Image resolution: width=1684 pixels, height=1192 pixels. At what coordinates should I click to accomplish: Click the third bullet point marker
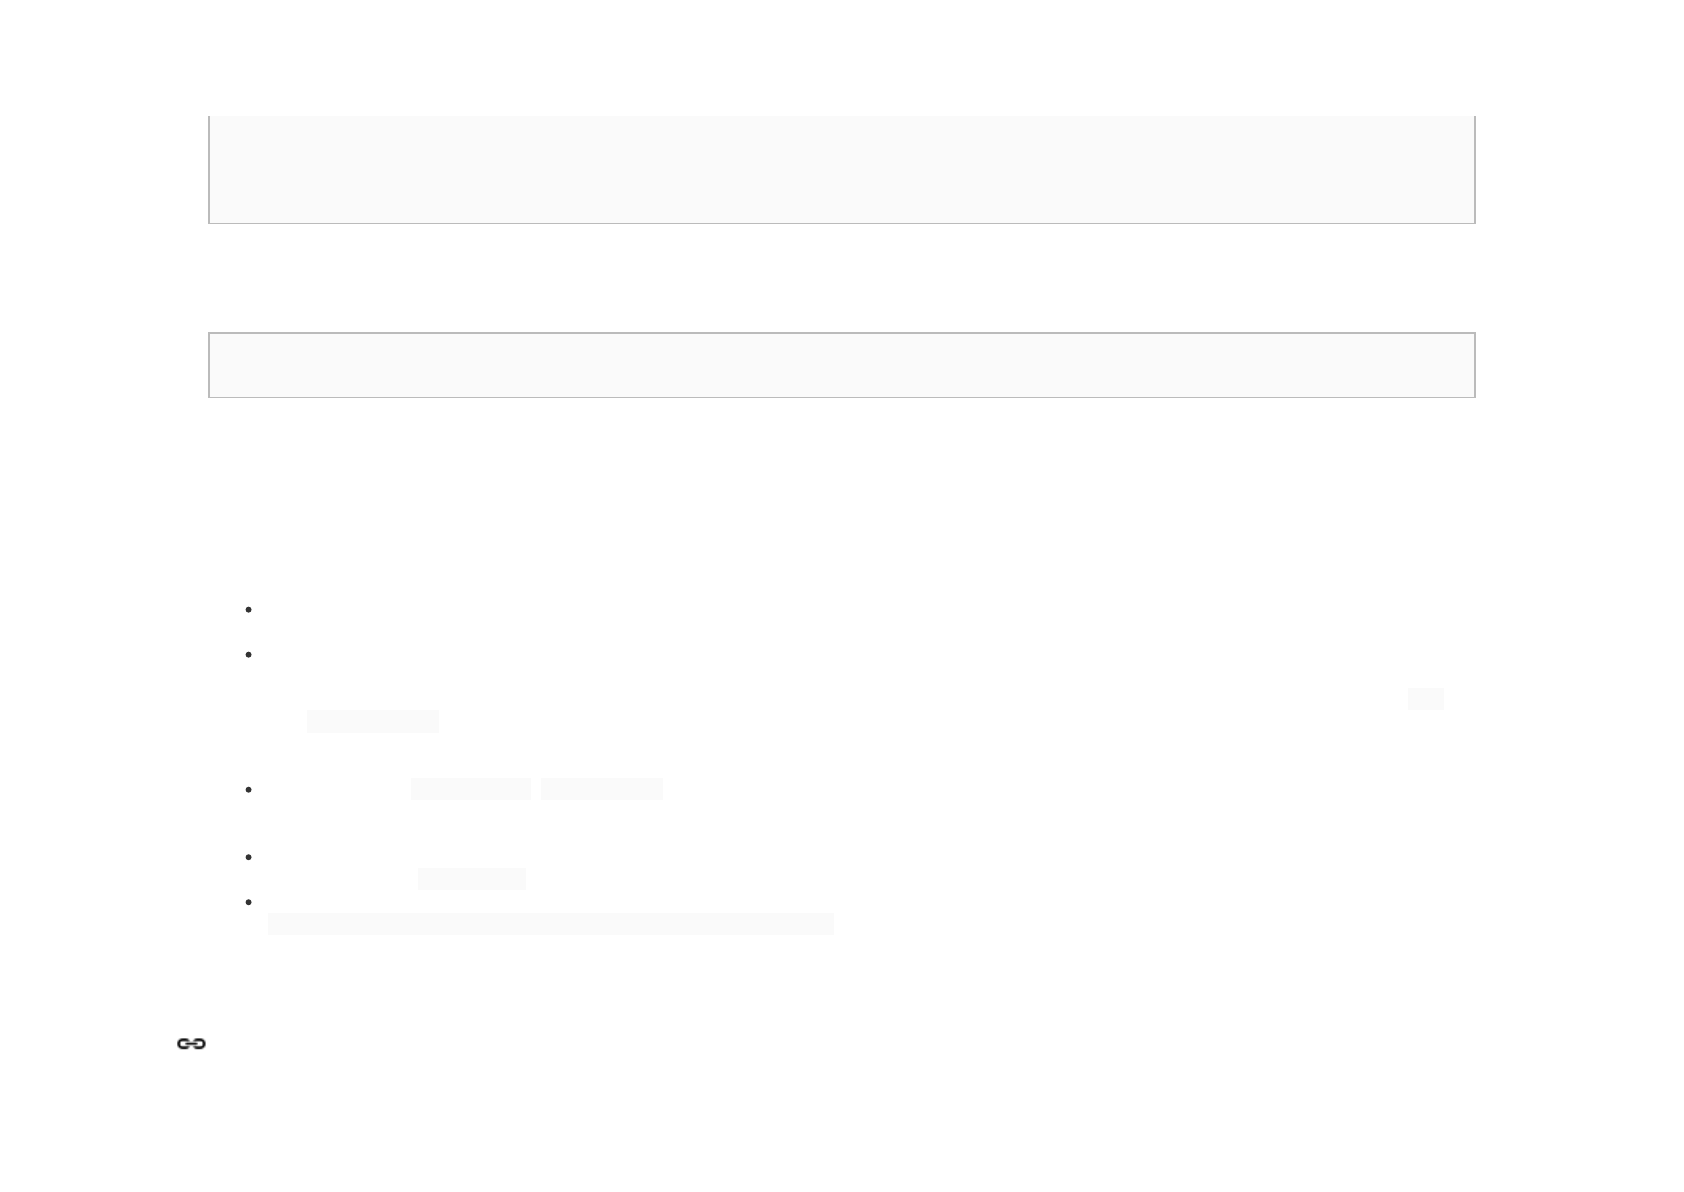(x=248, y=789)
